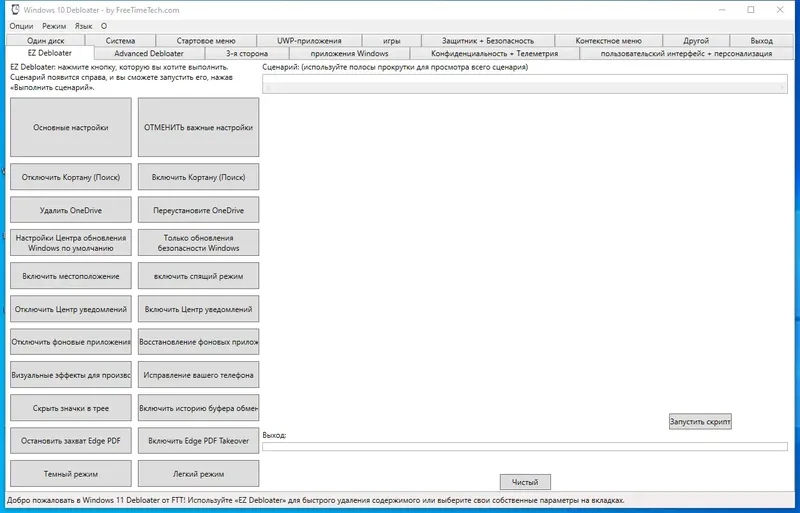The width and height of the screenshot is (800, 513).
Task: Open the Контекстное меню tab
Action: pos(608,40)
